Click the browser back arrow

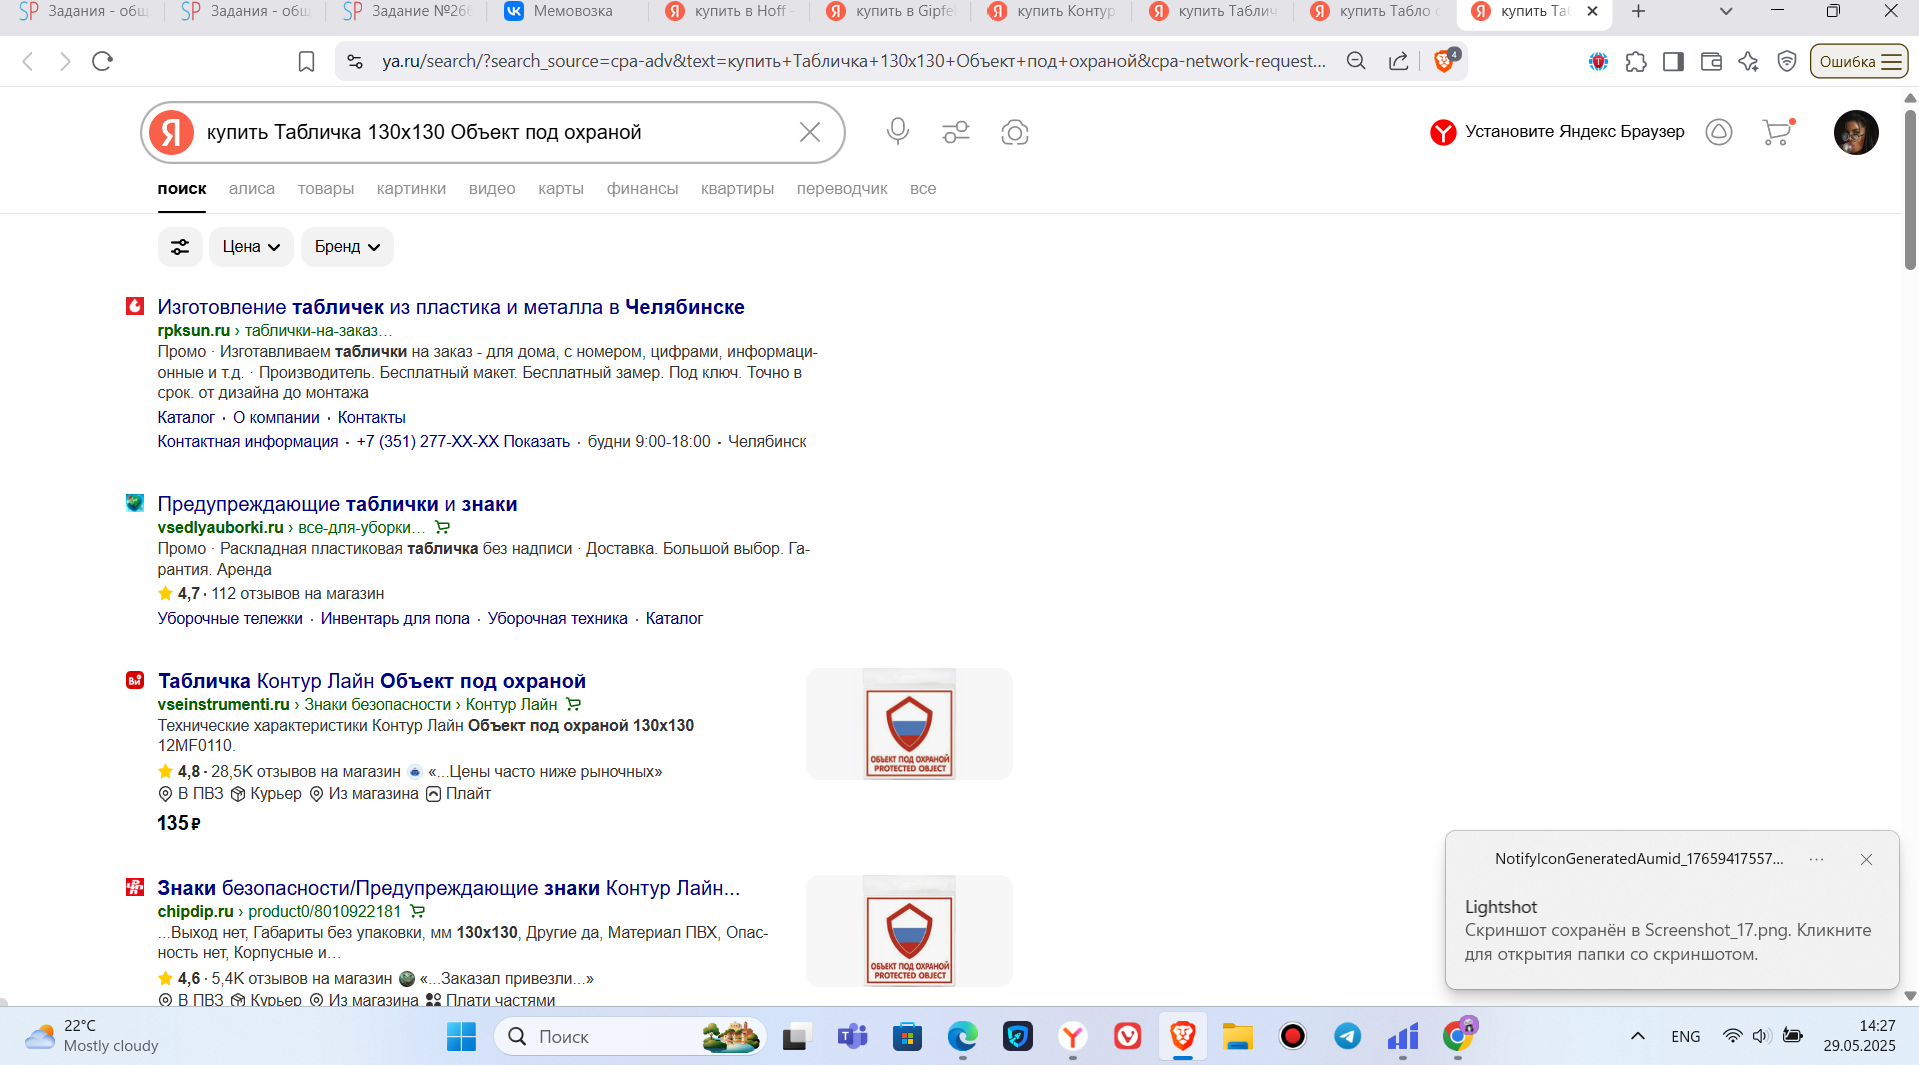click(28, 61)
